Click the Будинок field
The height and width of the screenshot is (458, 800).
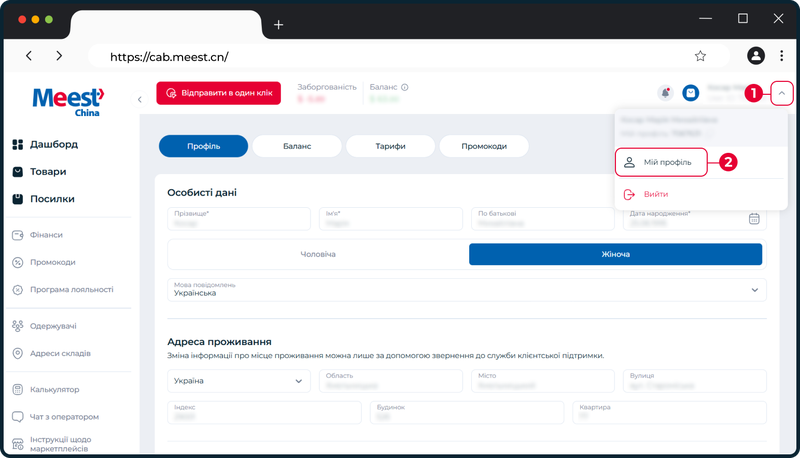[x=467, y=413]
